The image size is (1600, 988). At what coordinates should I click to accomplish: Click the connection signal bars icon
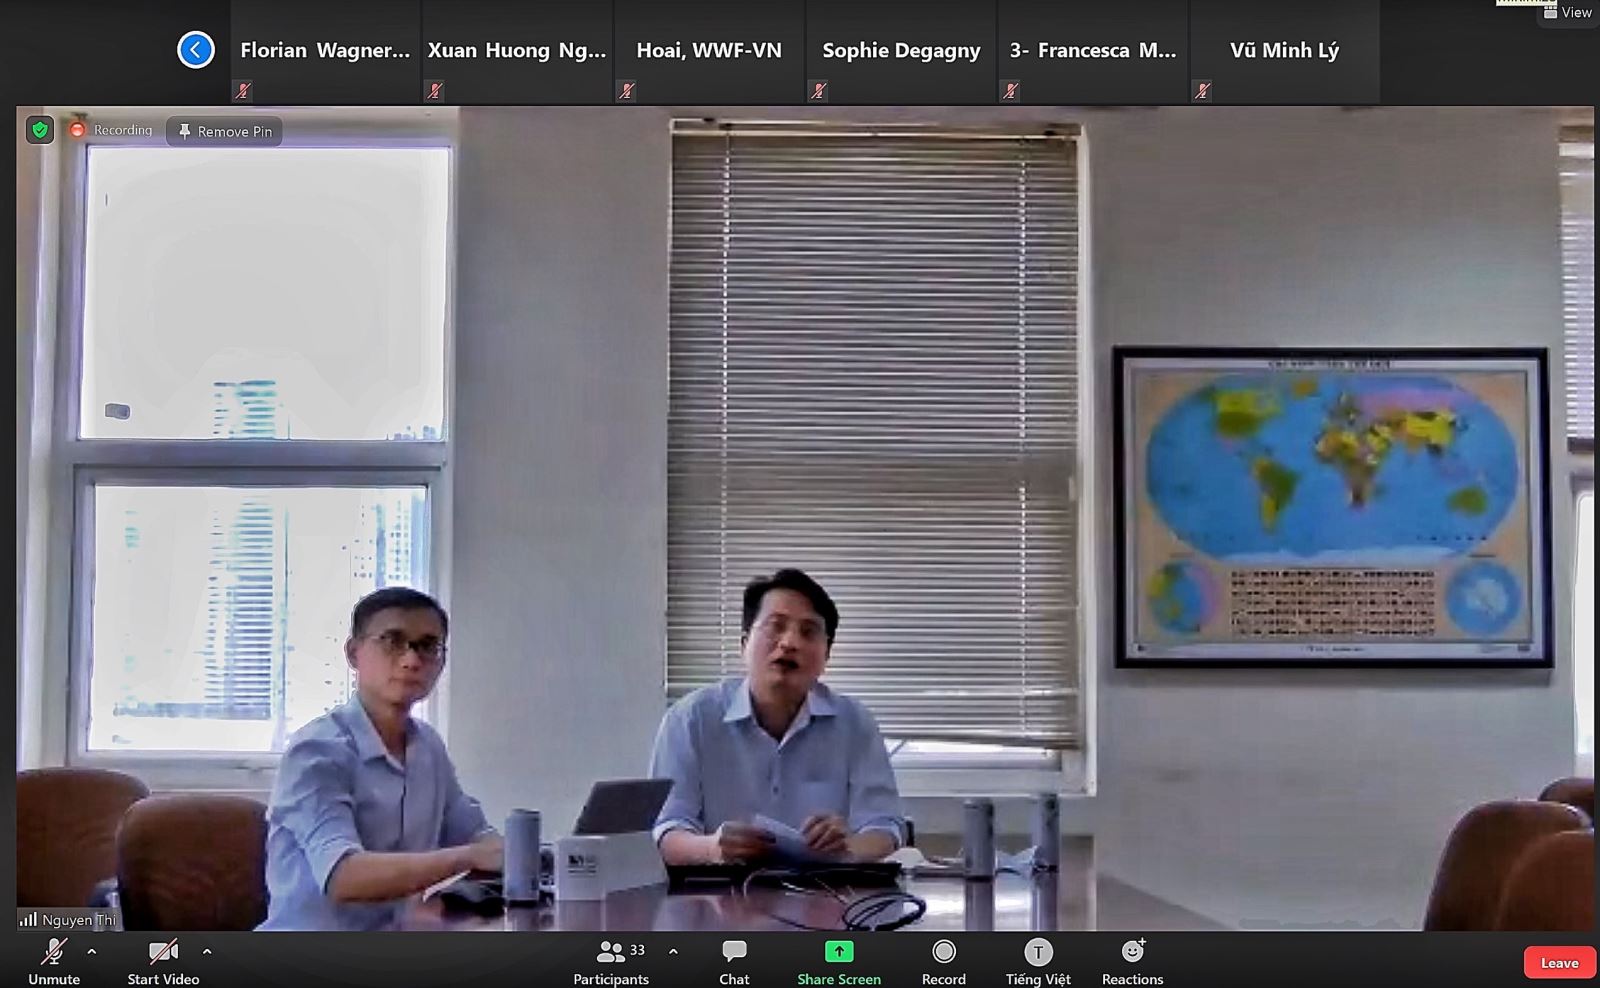tap(28, 919)
